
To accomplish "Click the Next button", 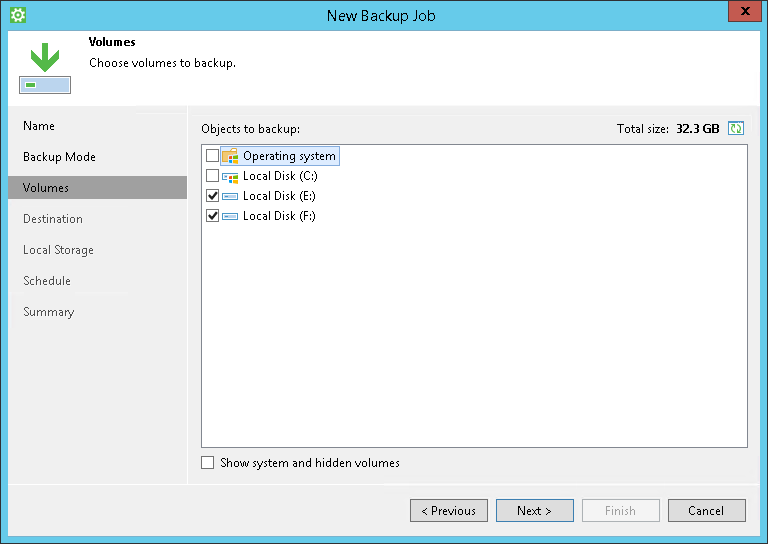I will click(534, 511).
